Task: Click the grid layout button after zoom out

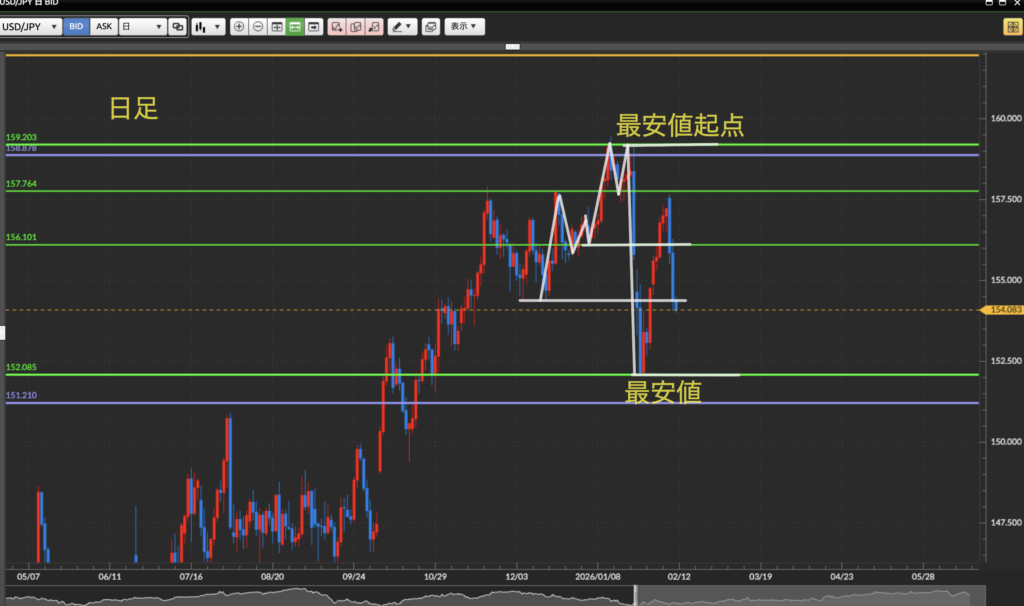Action: coord(277,27)
